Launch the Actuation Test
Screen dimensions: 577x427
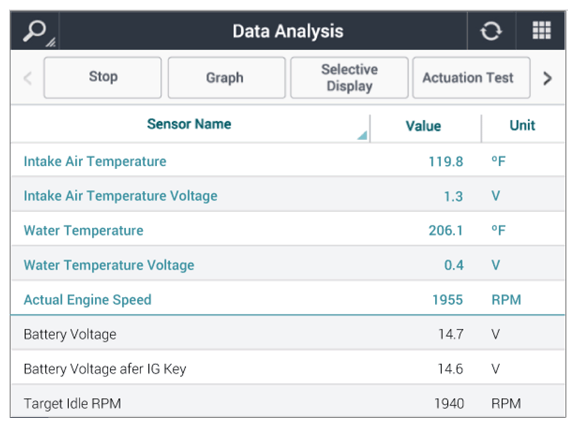[471, 77]
